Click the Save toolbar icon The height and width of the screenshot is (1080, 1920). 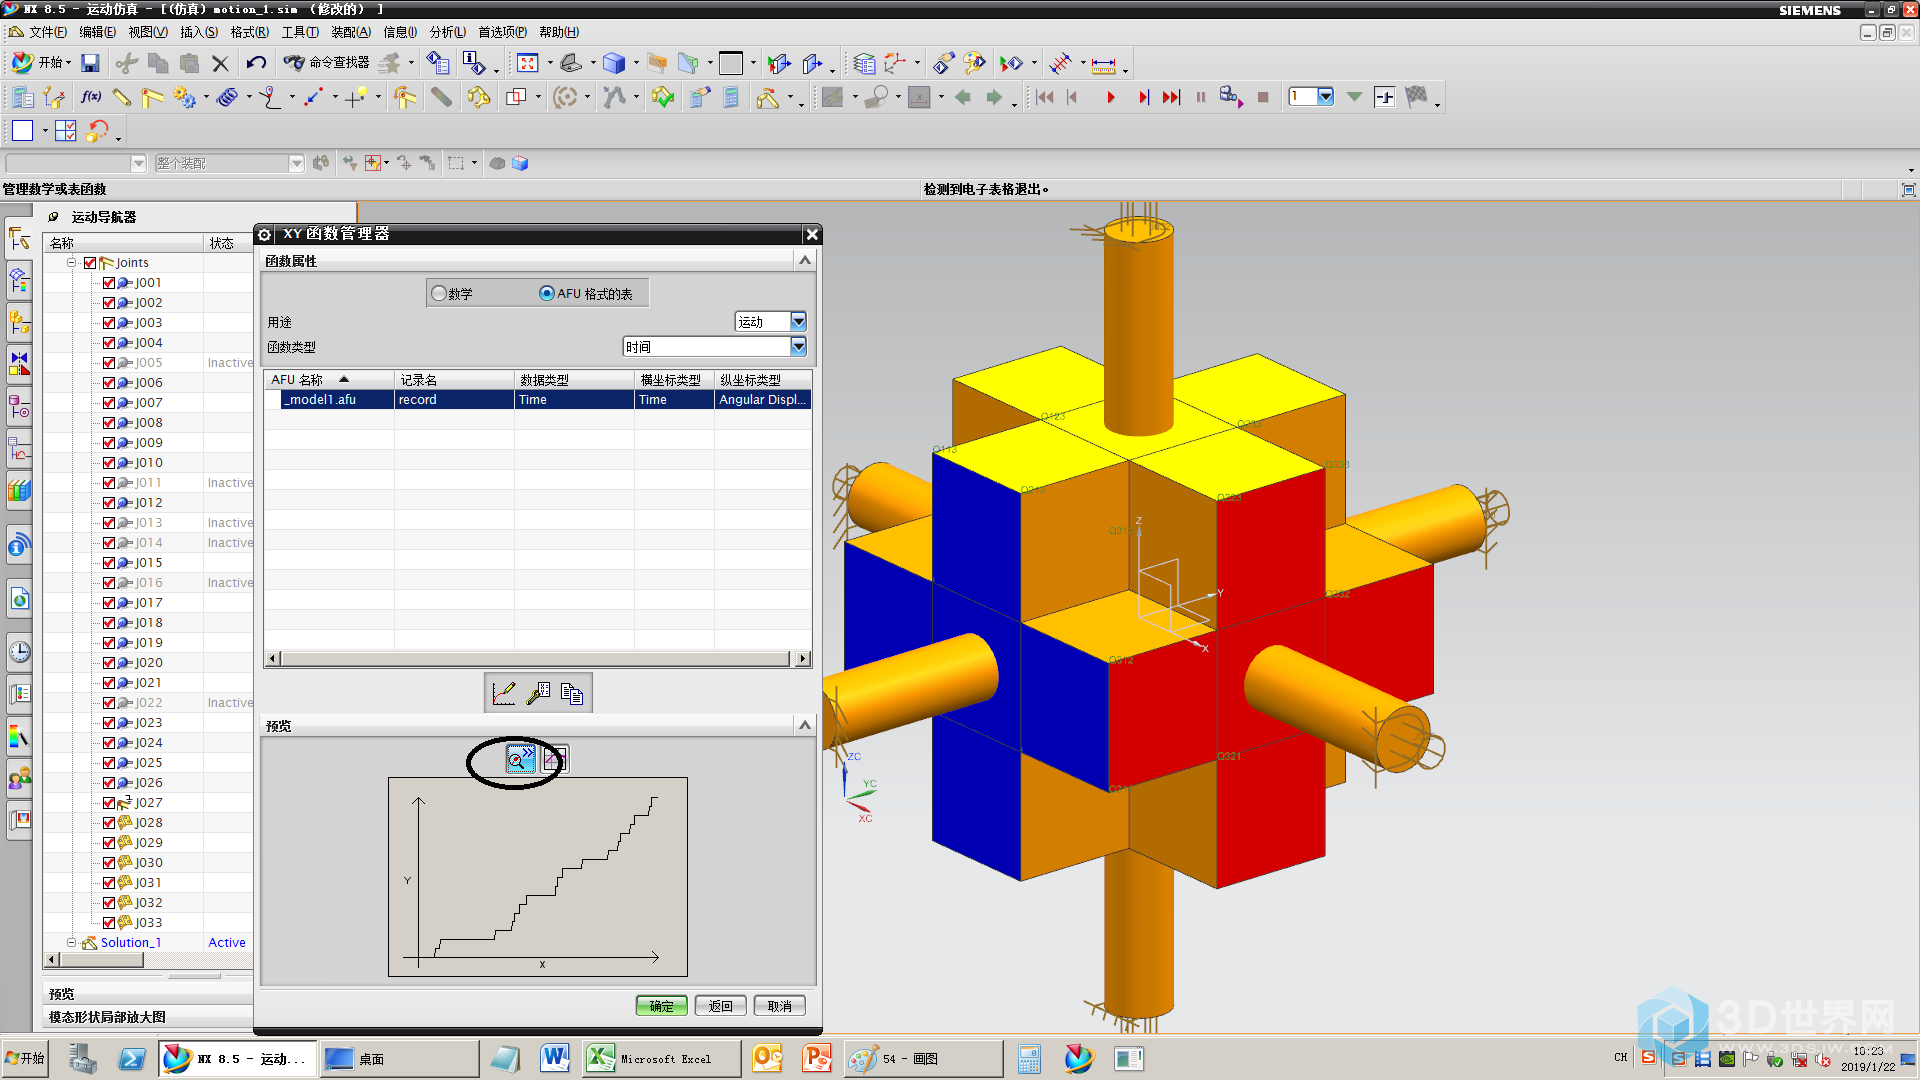pos(90,64)
